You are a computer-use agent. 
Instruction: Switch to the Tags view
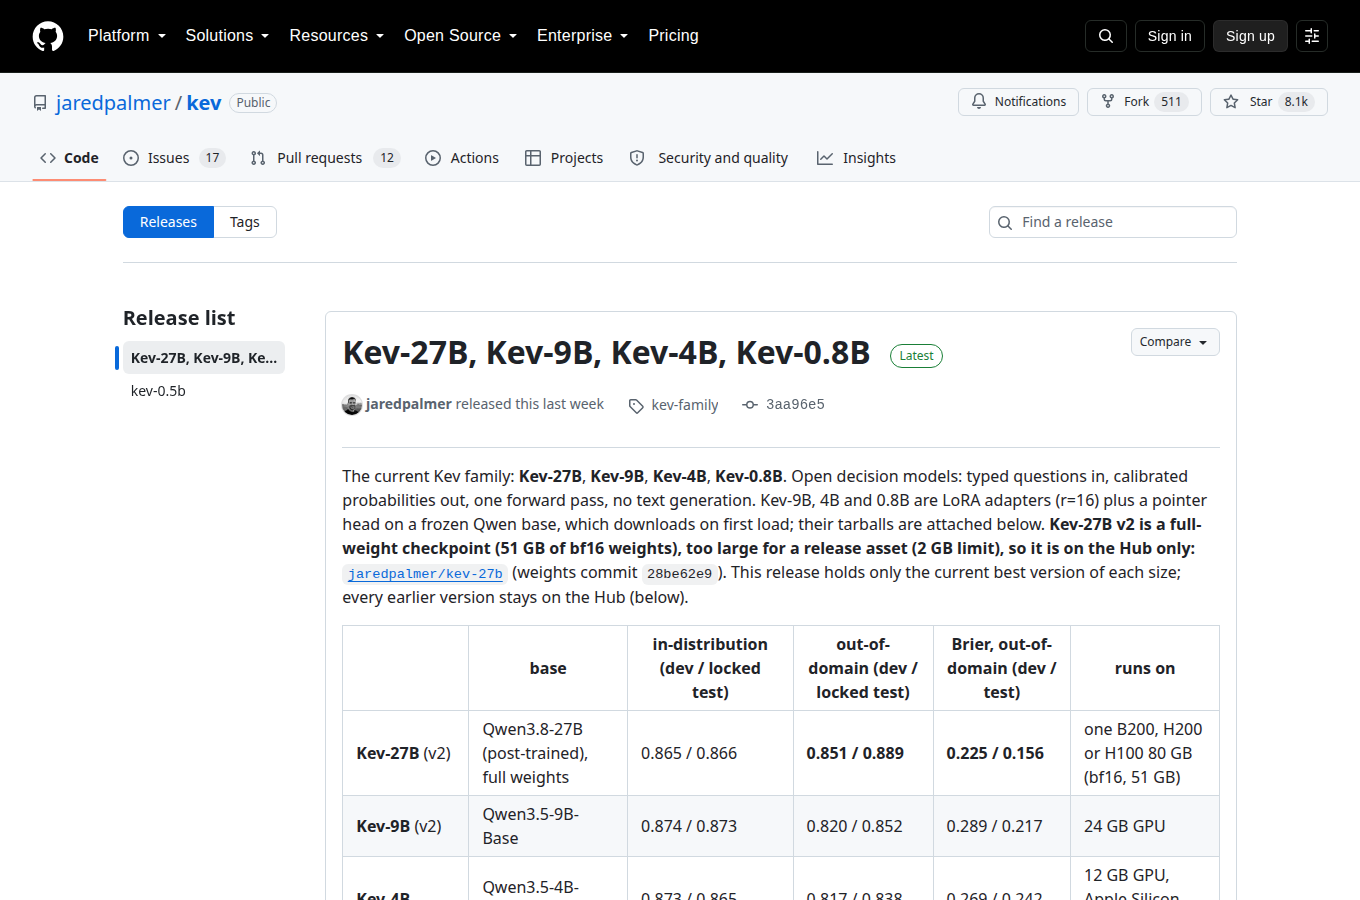pyautogui.click(x=245, y=222)
